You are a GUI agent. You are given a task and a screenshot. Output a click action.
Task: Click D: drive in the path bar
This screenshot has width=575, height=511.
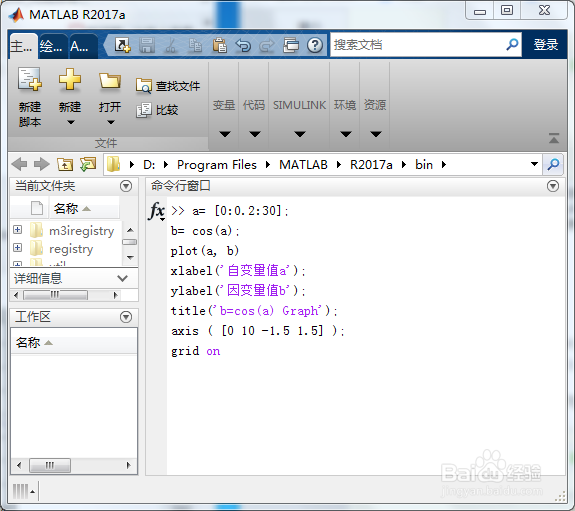149,164
